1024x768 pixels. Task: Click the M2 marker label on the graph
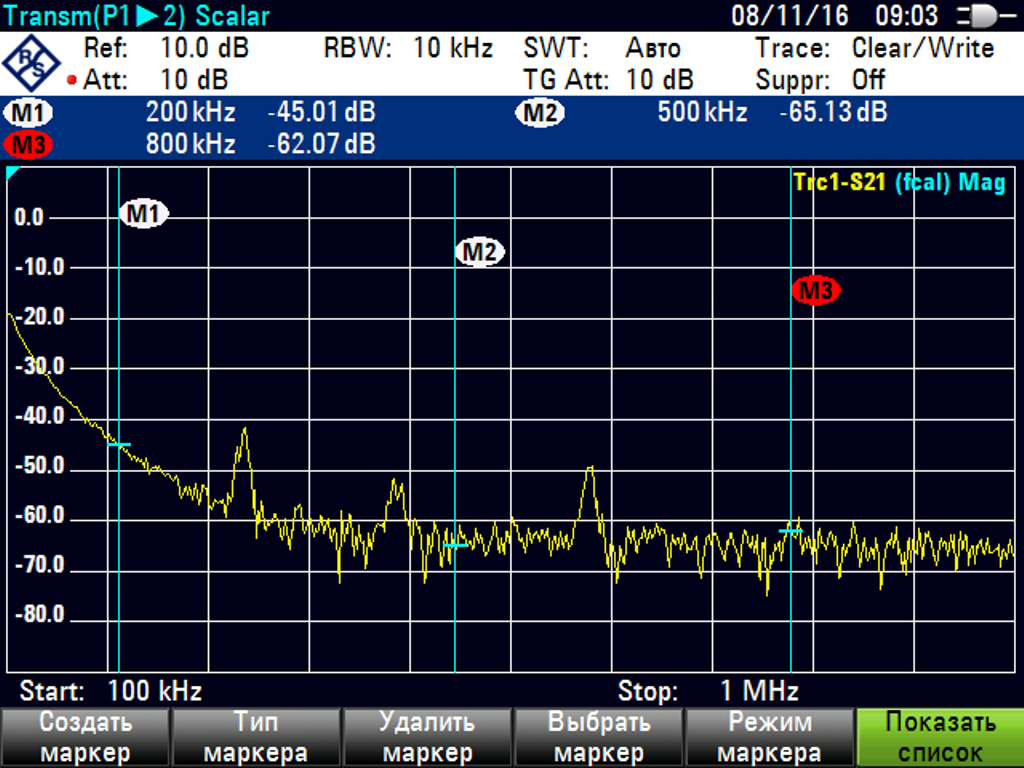(479, 252)
